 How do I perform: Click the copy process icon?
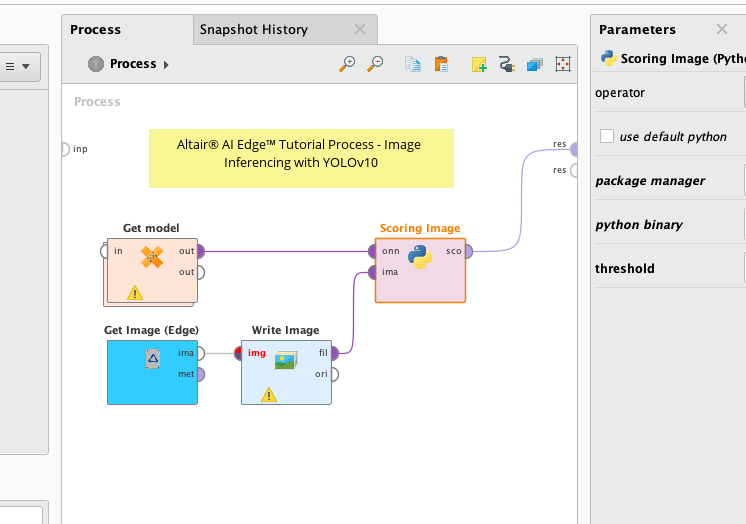[x=413, y=64]
